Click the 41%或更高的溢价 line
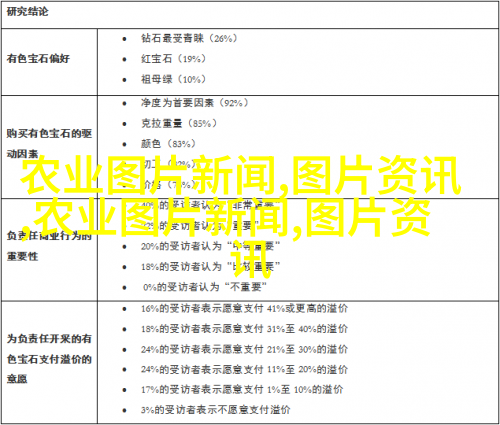Image resolution: width=500 pixels, height=425 pixels. coord(244,309)
